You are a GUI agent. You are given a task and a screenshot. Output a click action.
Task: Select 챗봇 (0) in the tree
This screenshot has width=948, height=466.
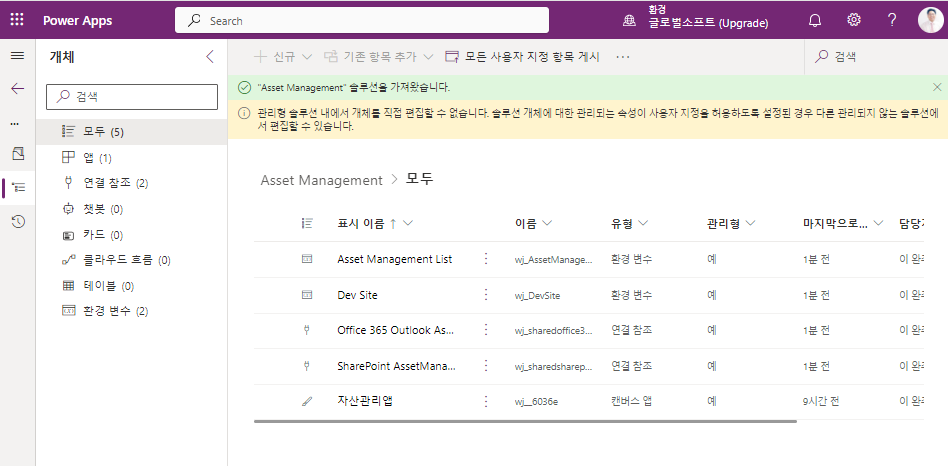click(x=131, y=209)
